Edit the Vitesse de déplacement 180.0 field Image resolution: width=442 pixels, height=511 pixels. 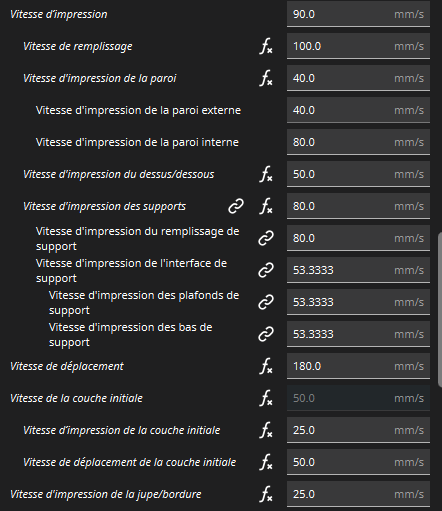[x=358, y=366]
